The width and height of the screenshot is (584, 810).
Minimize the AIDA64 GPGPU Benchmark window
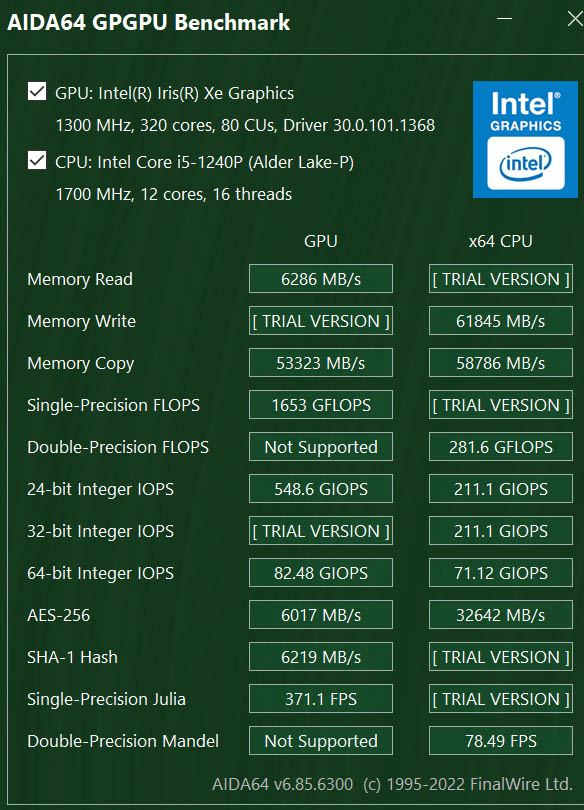point(504,19)
